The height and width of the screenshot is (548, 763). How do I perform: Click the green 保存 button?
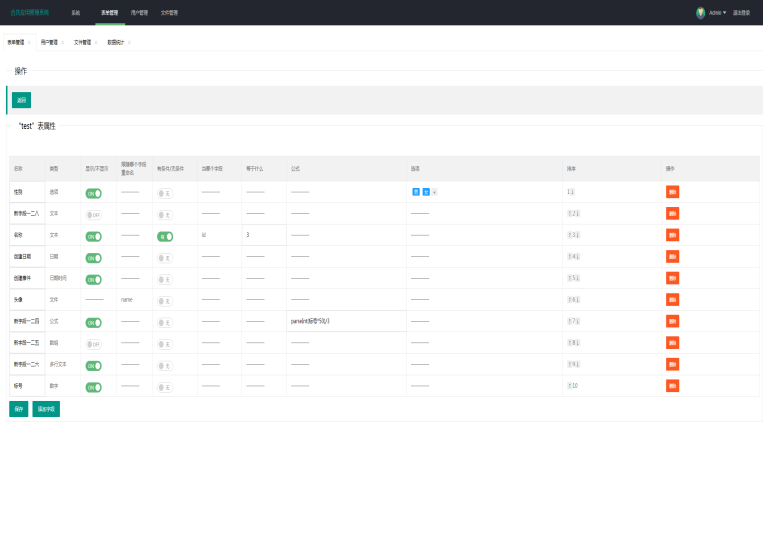(19, 408)
